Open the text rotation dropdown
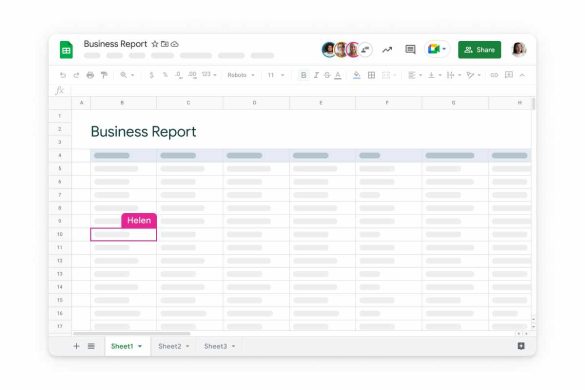 pos(473,75)
